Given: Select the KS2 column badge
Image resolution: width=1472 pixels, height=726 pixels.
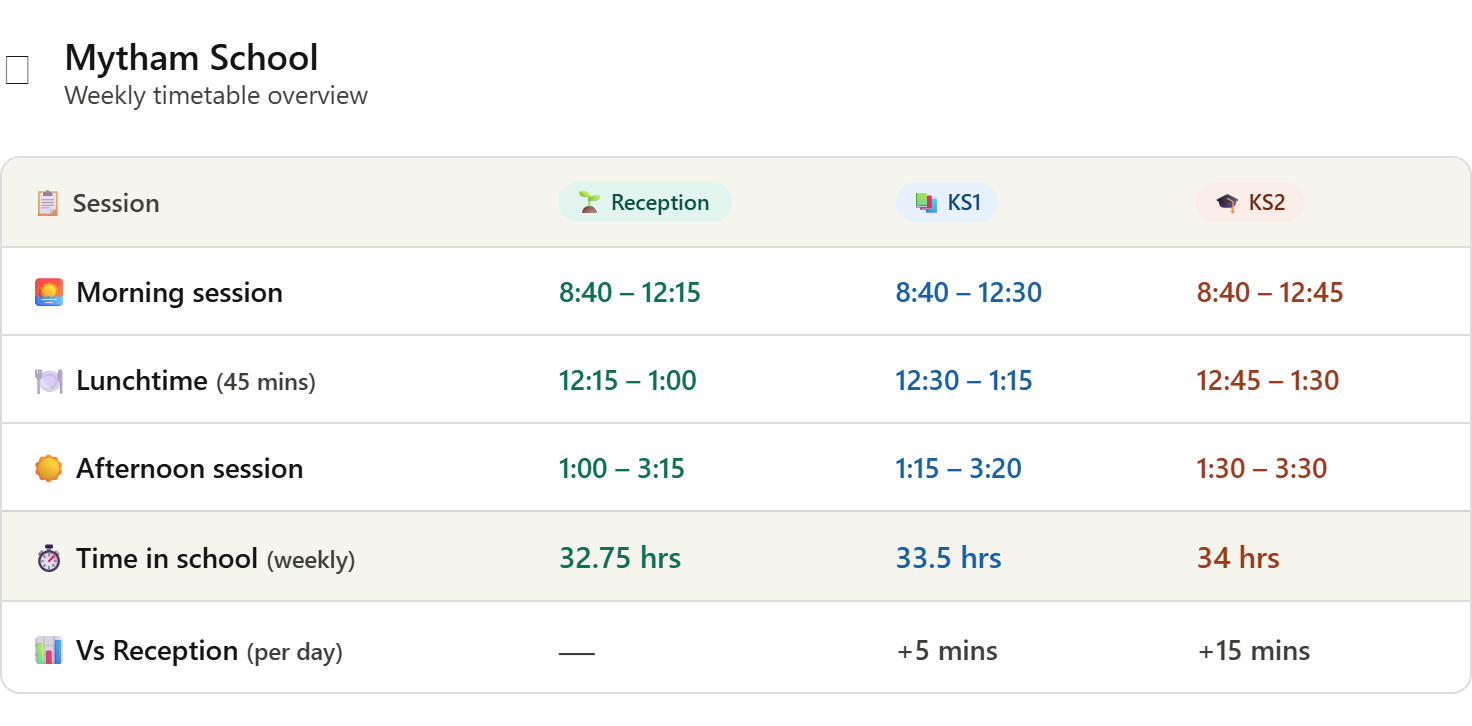Looking at the screenshot, I should pyautogui.click(x=1250, y=202).
